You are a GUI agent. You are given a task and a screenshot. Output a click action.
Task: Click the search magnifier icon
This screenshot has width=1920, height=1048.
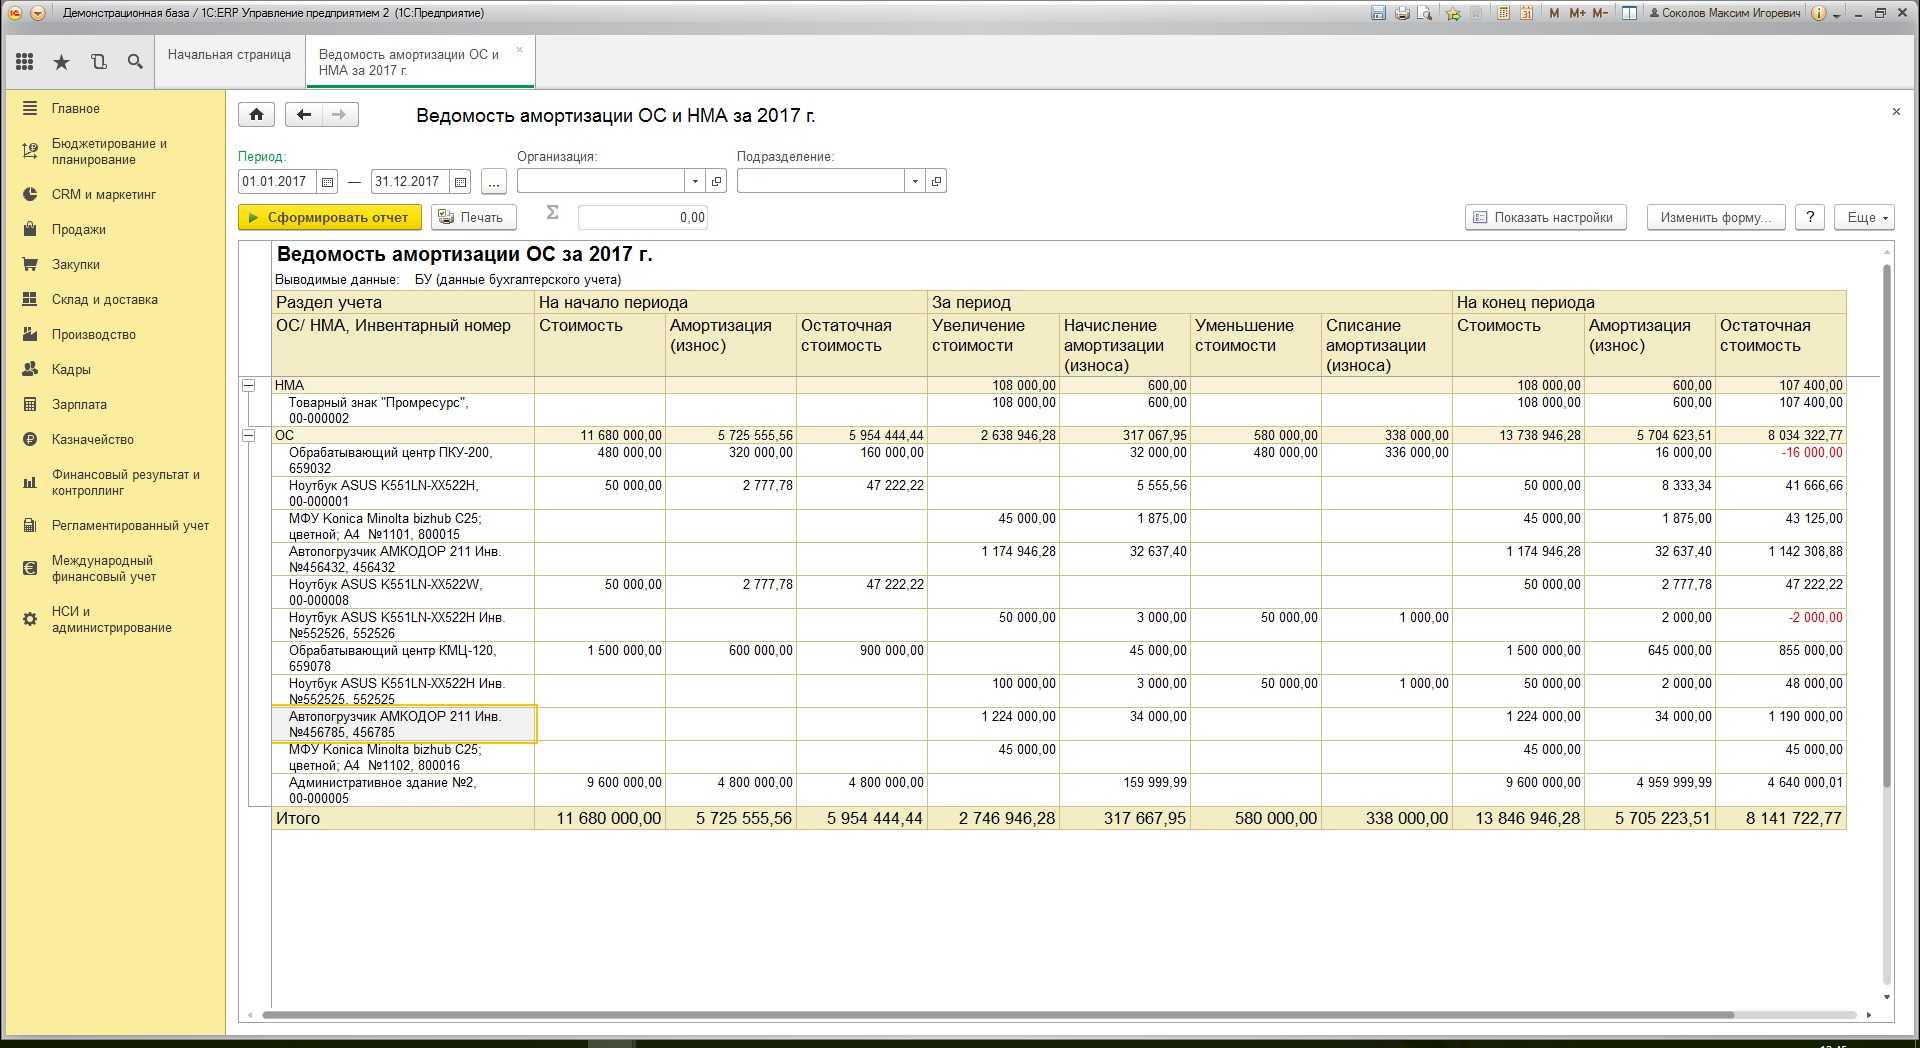[x=135, y=62]
